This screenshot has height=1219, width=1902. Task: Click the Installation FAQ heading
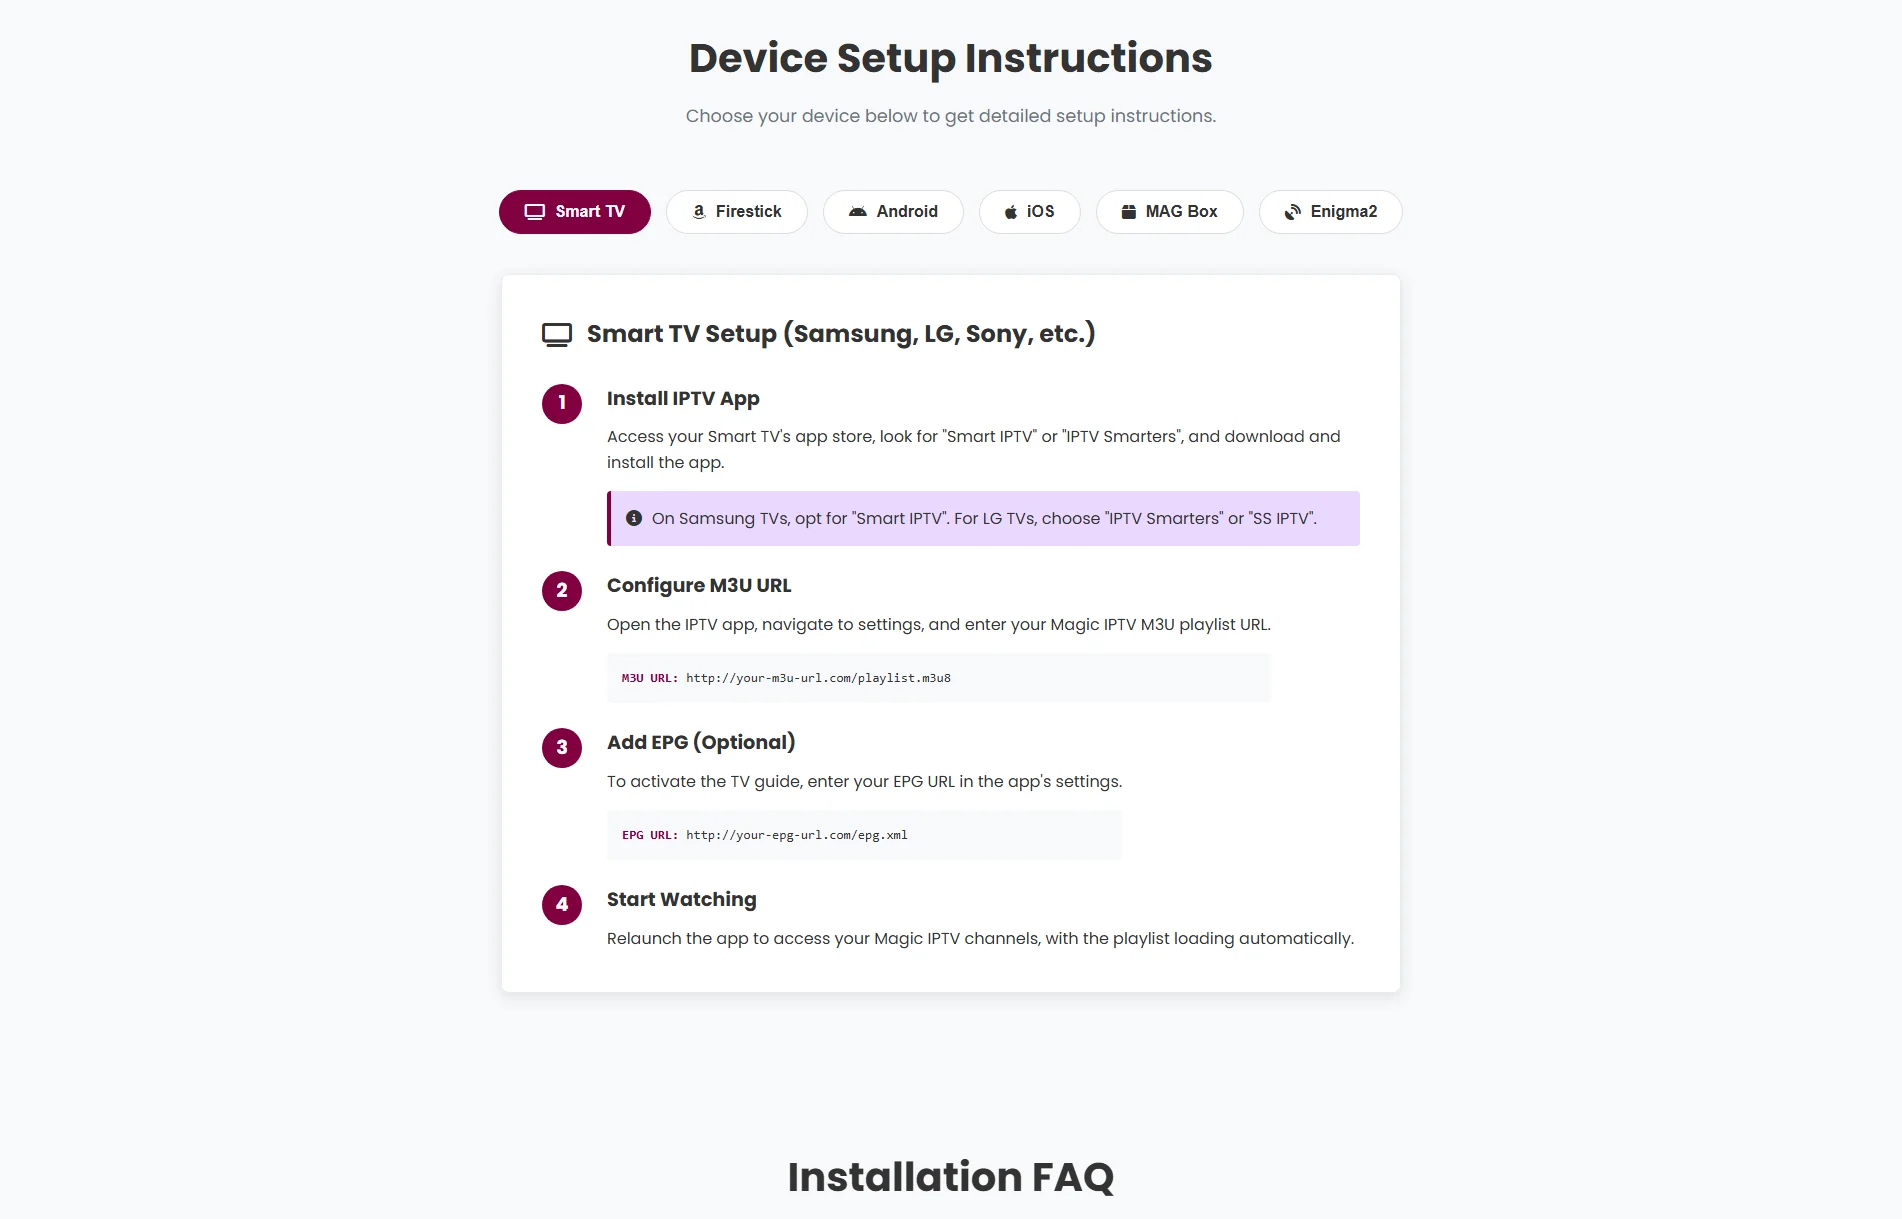coord(951,1177)
